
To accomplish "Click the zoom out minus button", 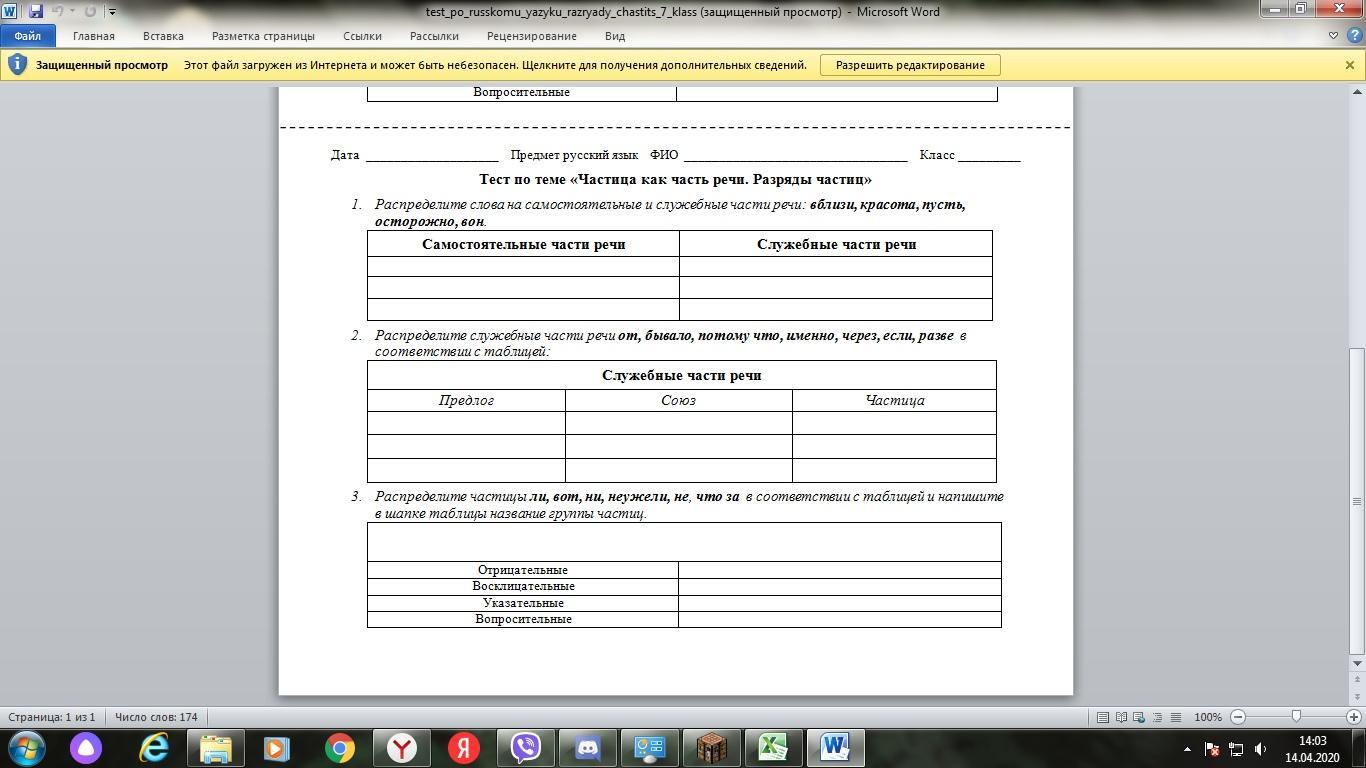I will (x=1238, y=717).
